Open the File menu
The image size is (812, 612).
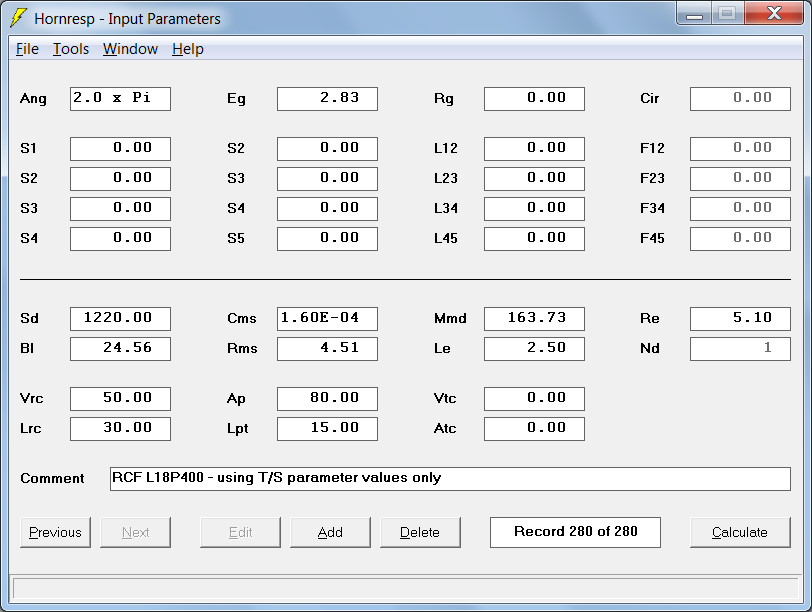[27, 49]
